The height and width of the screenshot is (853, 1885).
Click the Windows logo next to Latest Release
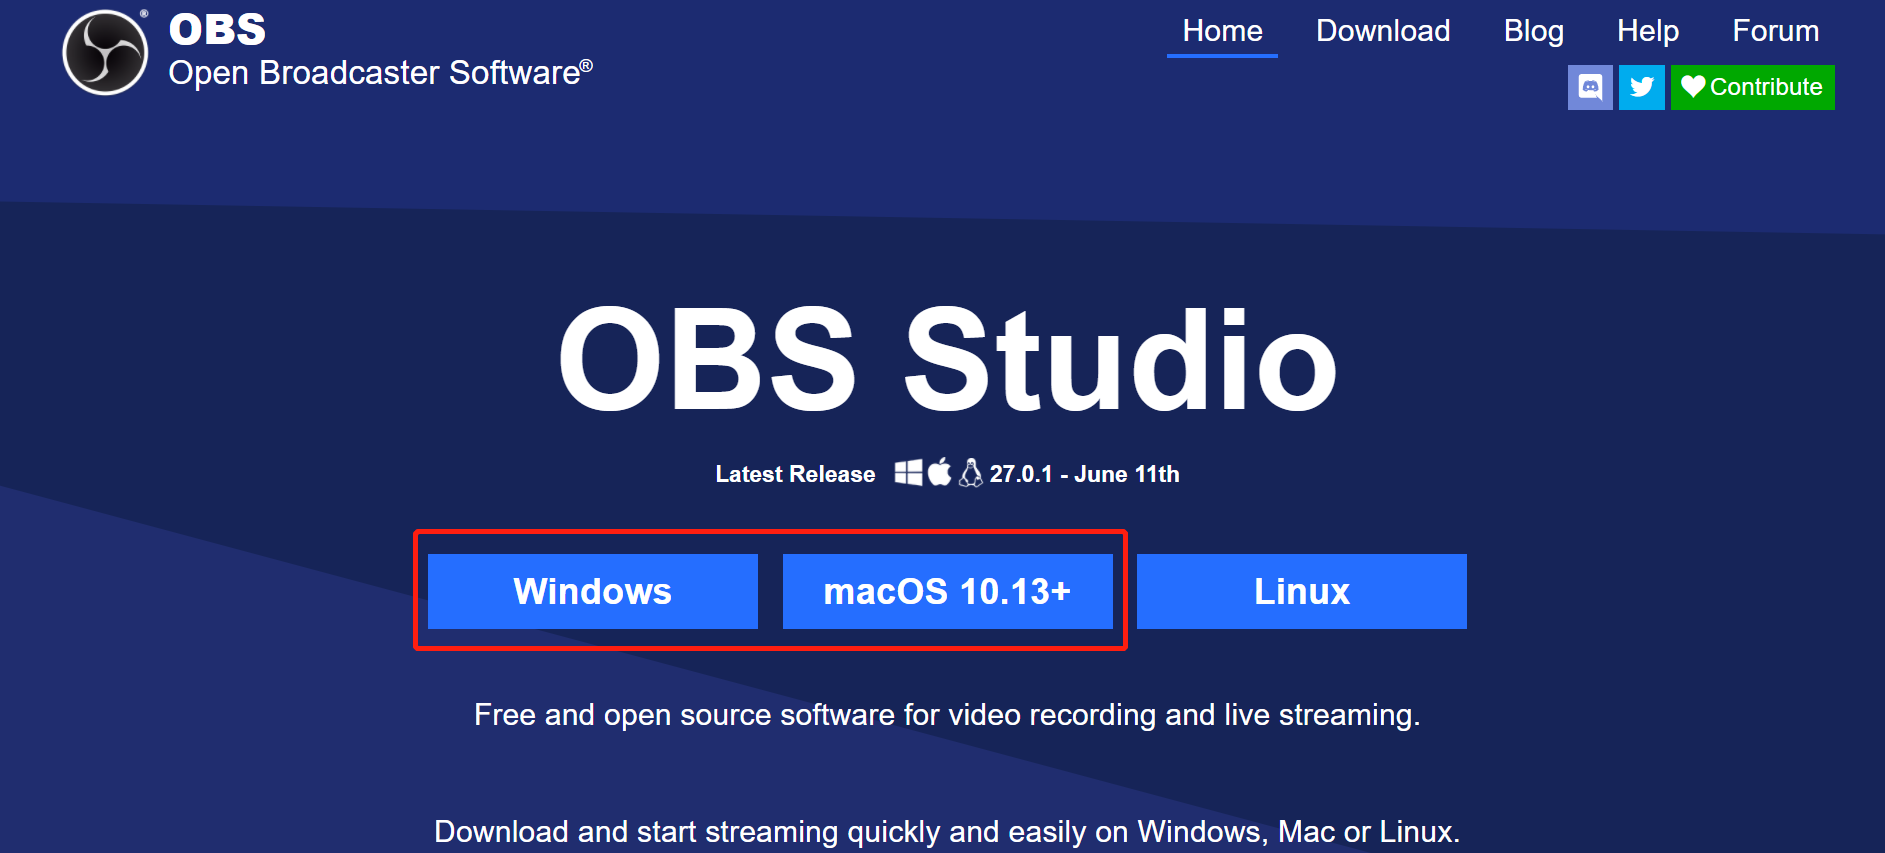click(908, 473)
